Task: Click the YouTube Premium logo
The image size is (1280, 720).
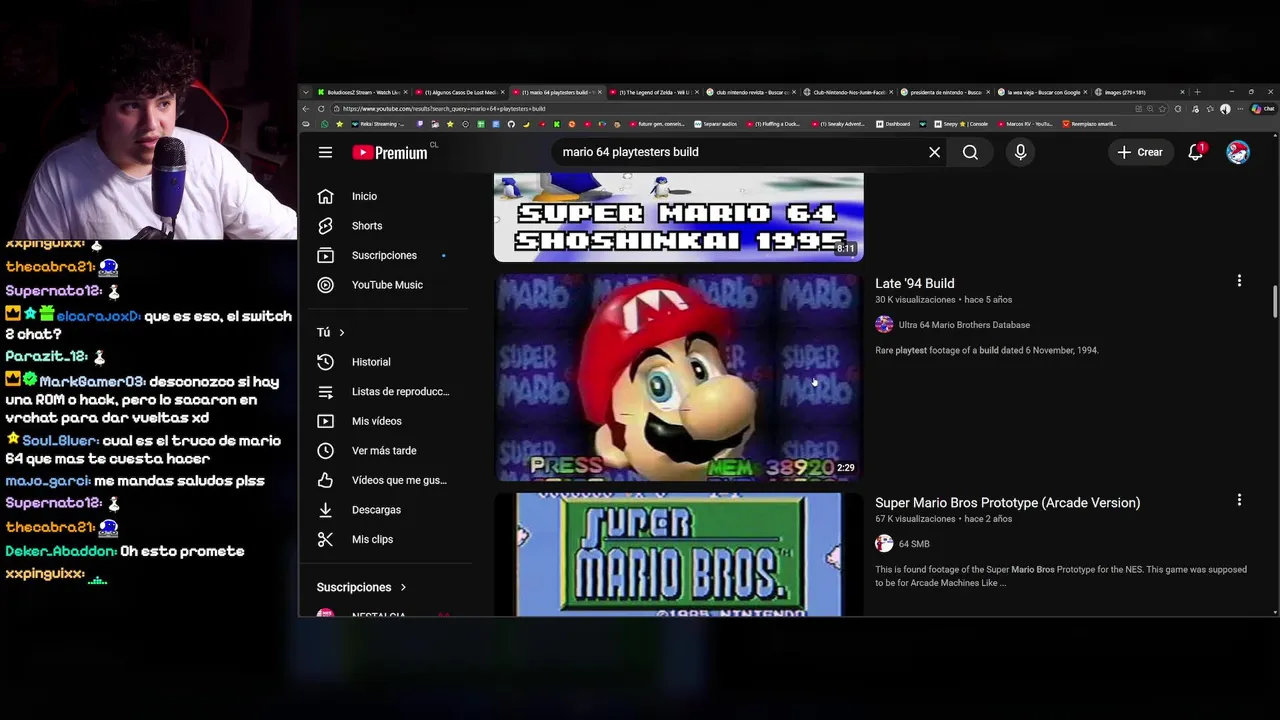Action: coord(390,152)
